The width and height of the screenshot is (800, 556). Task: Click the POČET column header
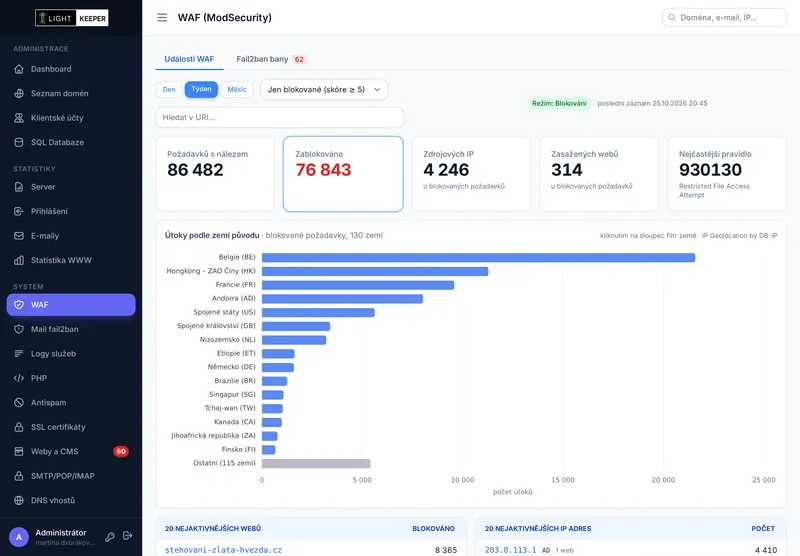pos(763,528)
